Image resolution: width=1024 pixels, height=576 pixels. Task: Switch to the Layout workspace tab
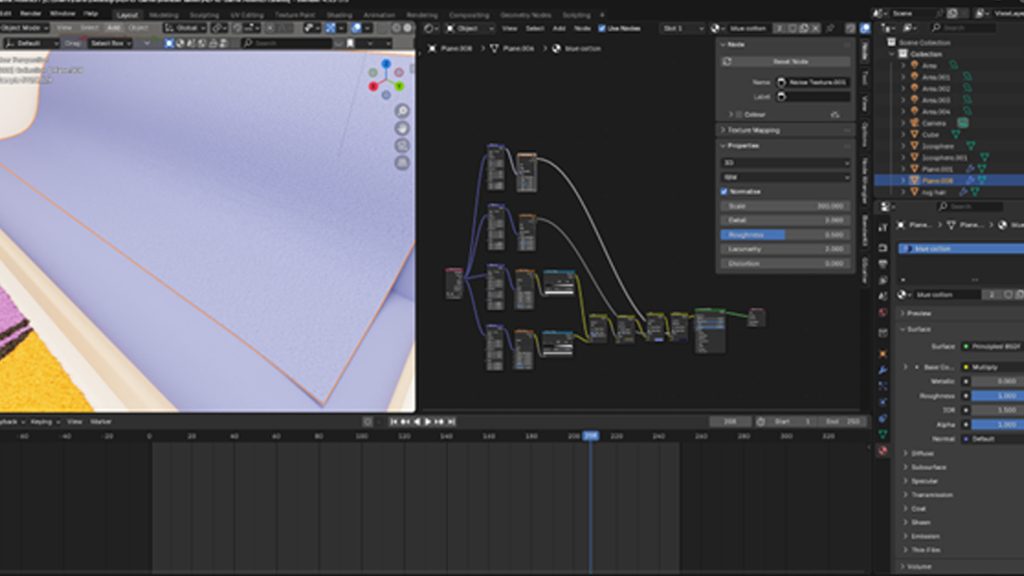click(127, 15)
